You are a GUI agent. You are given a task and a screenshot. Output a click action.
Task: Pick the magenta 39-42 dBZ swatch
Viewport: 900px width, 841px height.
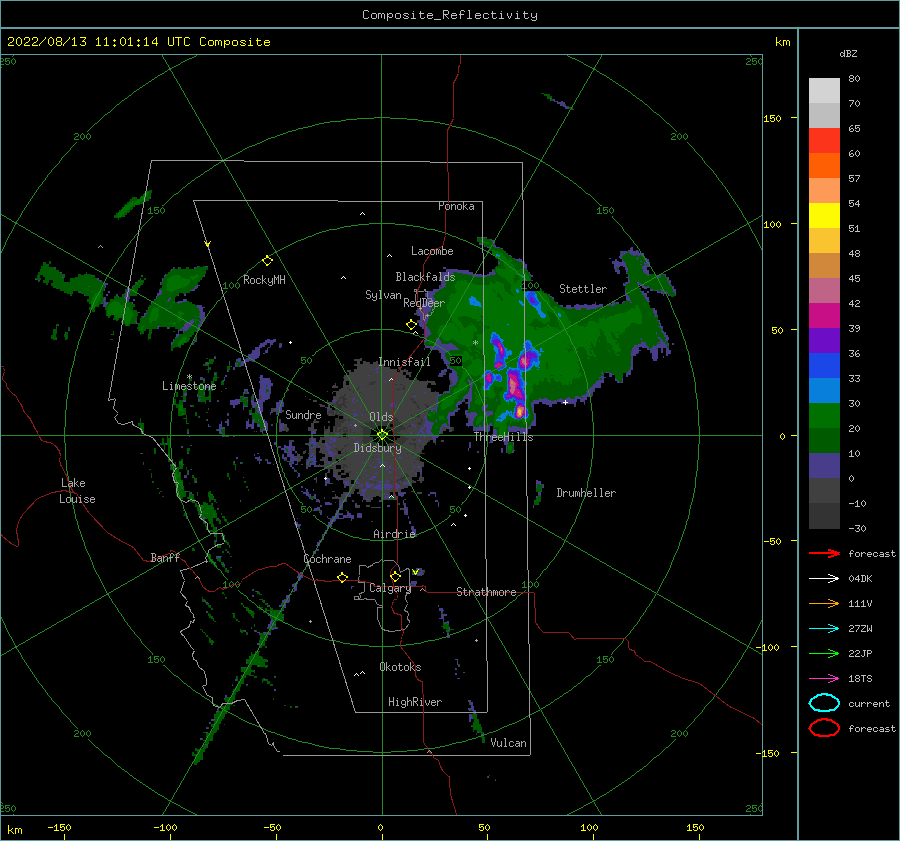[824, 316]
